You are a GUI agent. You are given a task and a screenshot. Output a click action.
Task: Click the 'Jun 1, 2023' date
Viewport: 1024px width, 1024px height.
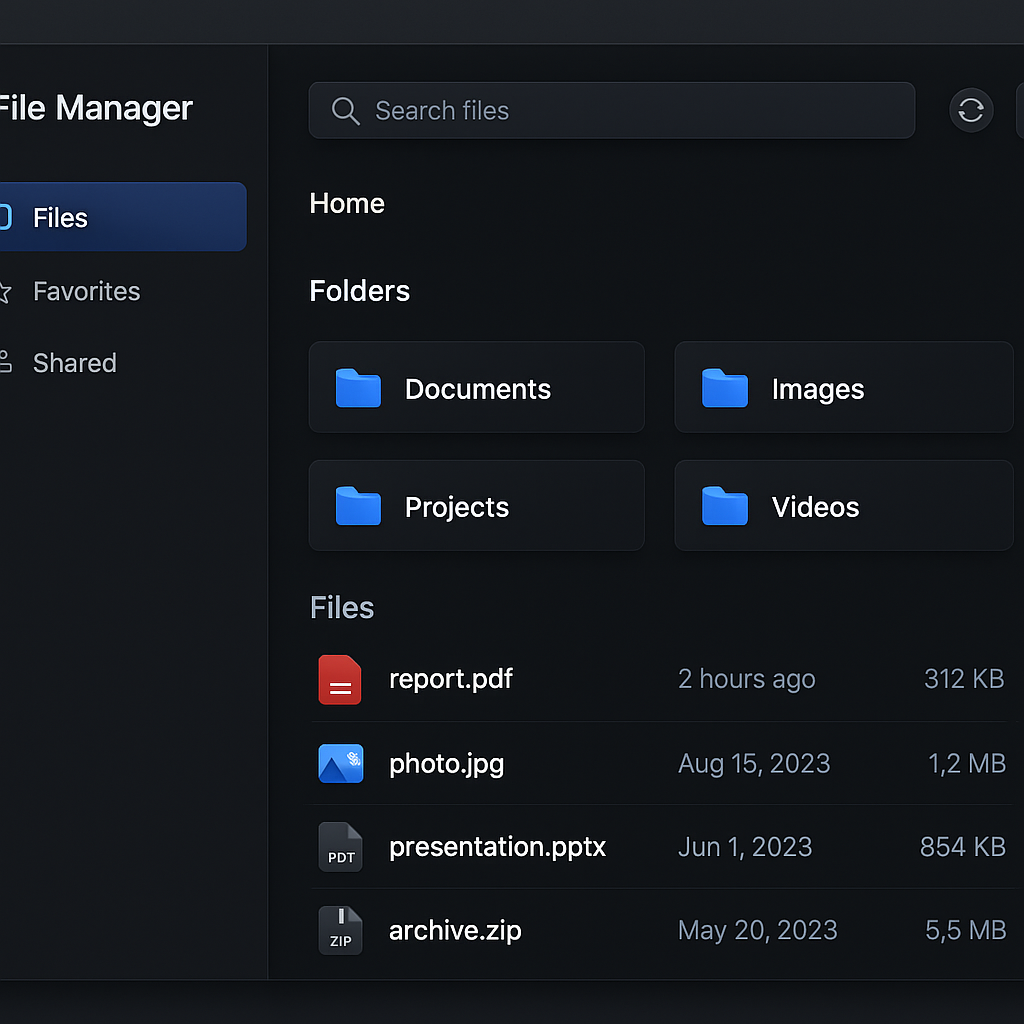(745, 847)
